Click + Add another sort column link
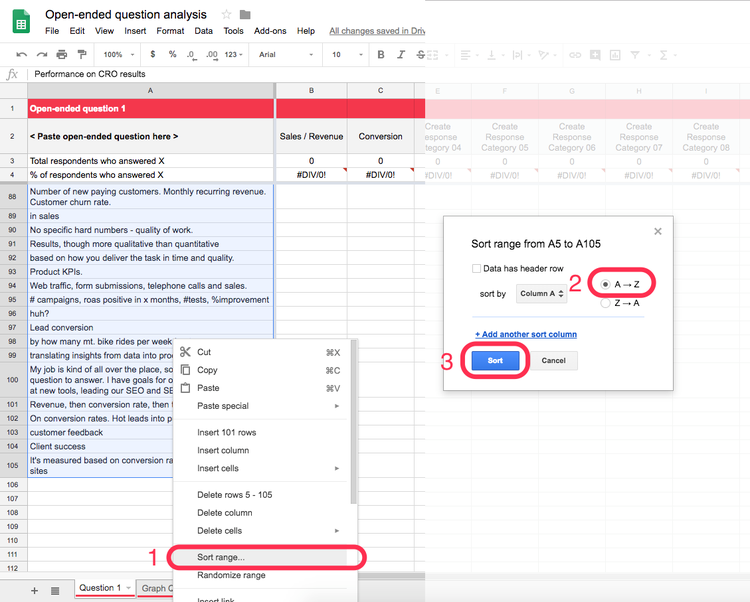This screenshot has width=750, height=602. pos(526,334)
